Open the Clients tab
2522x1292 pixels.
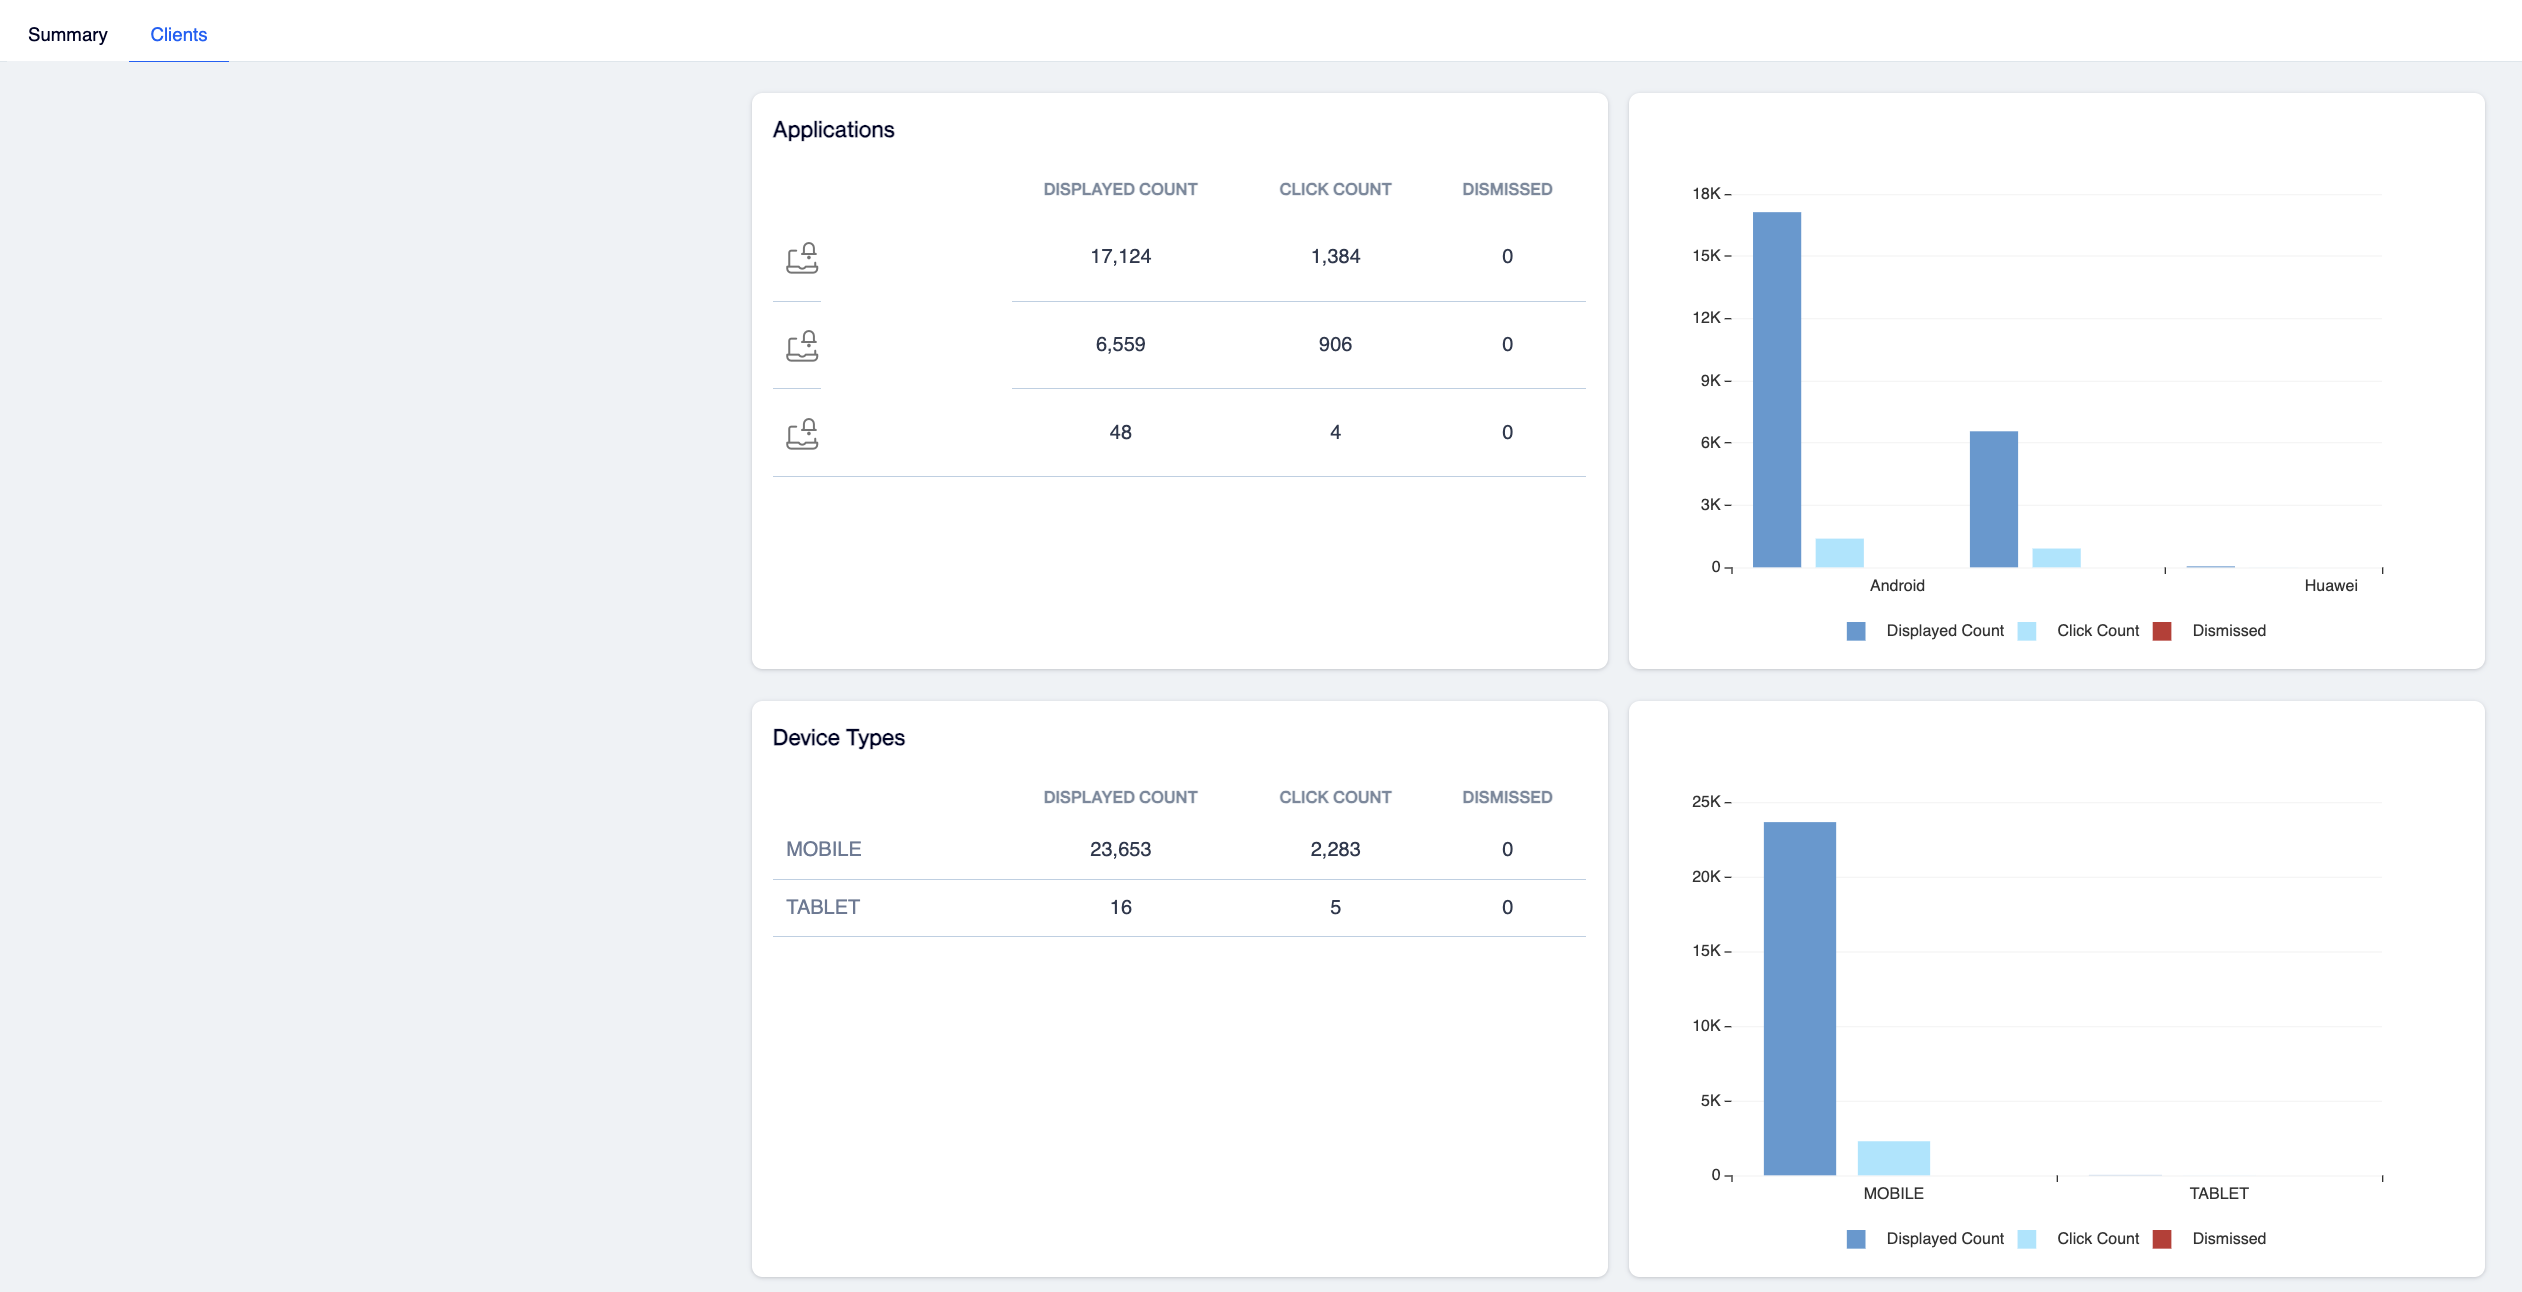click(179, 34)
